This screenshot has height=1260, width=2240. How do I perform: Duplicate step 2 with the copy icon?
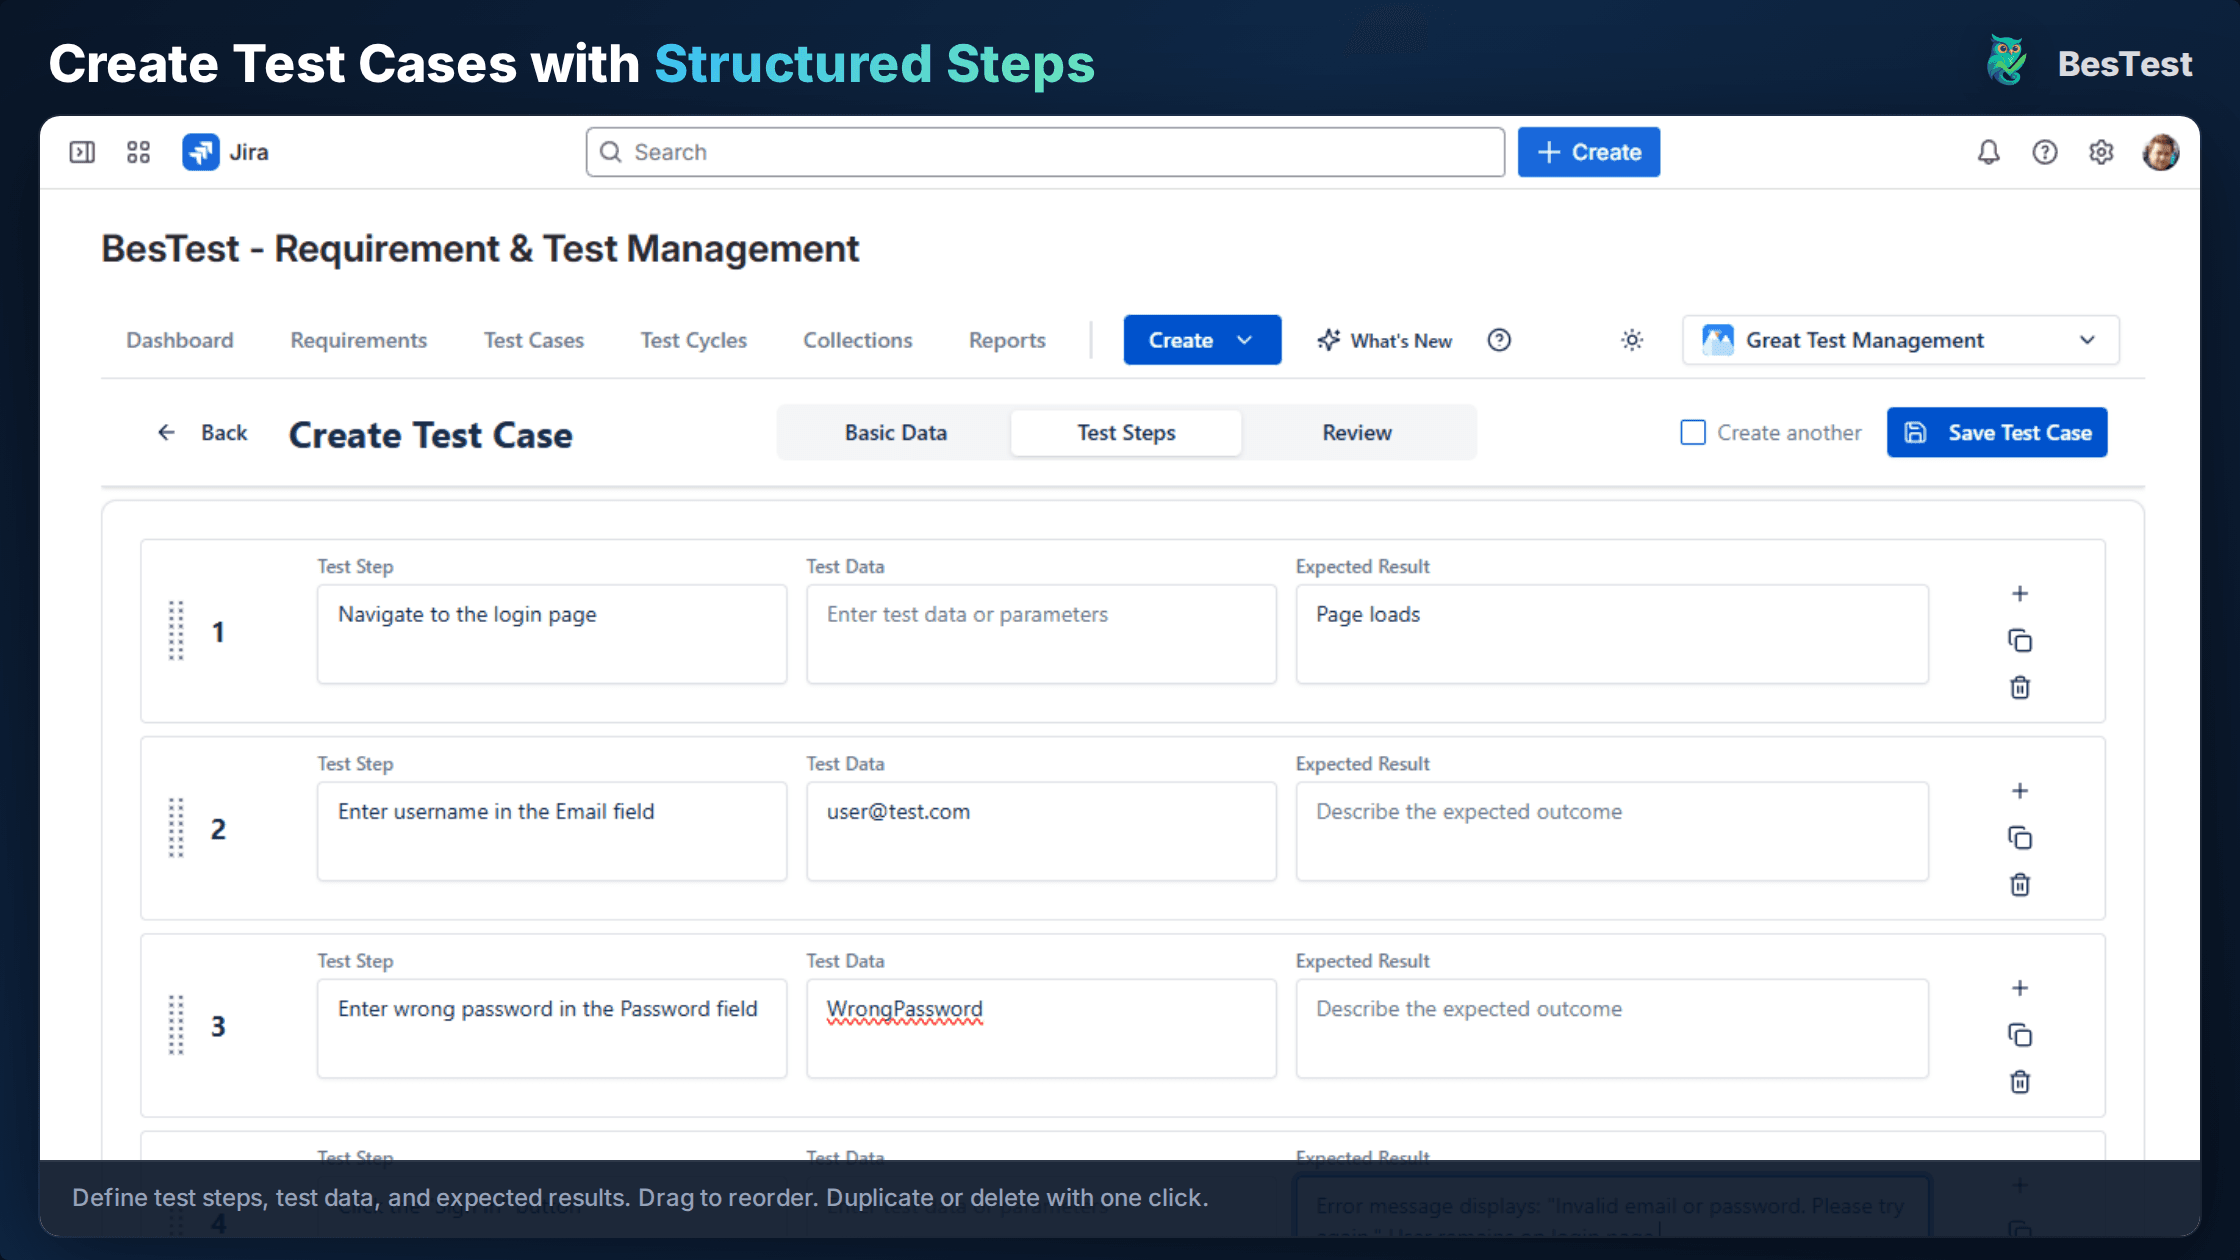point(2020,837)
